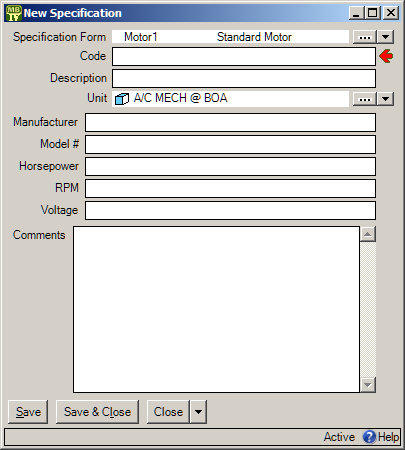Click the unit cube icon beside A/C MECH

tap(122, 99)
